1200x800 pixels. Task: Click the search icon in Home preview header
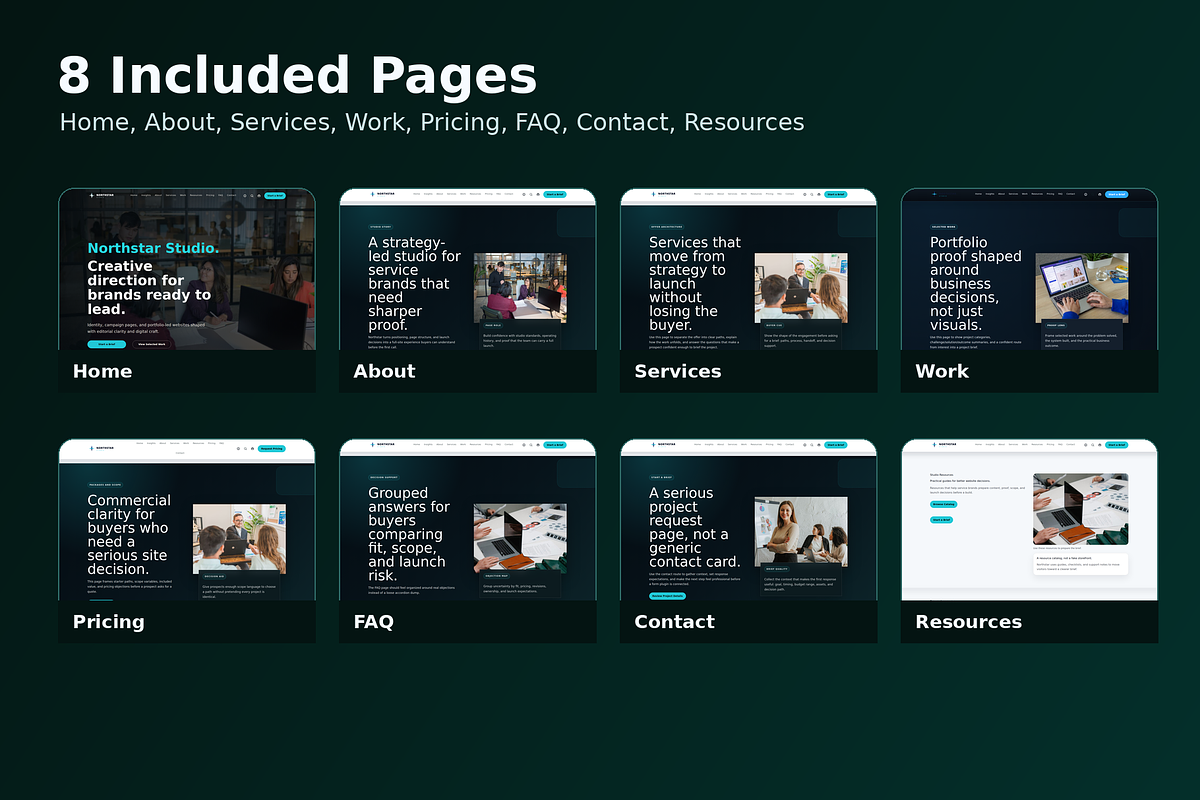pyautogui.click(x=252, y=195)
